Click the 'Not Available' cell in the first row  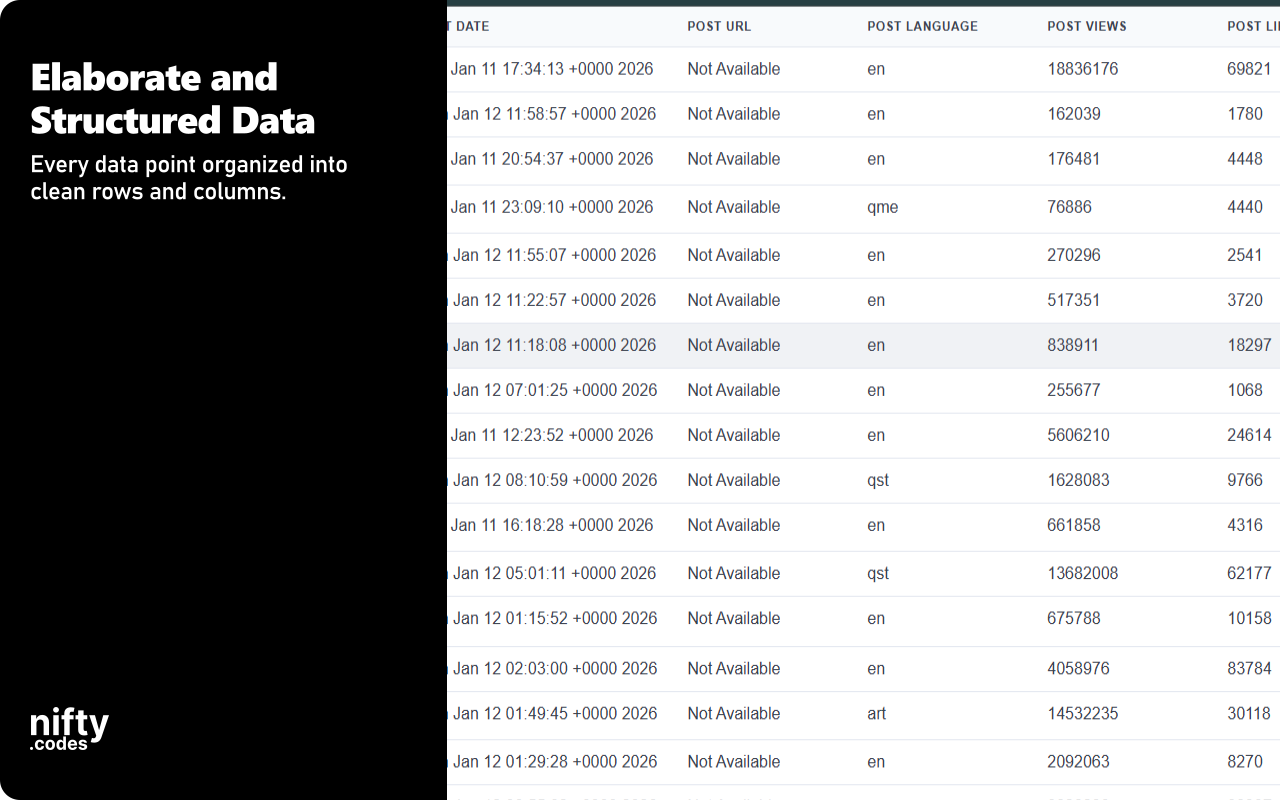coord(733,69)
